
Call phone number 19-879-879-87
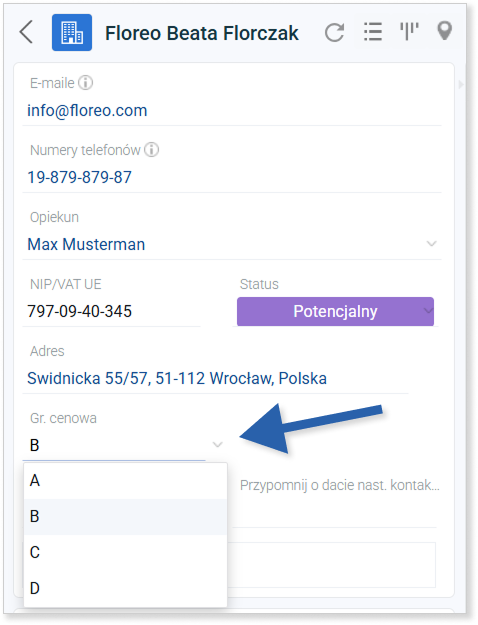click(79, 177)
